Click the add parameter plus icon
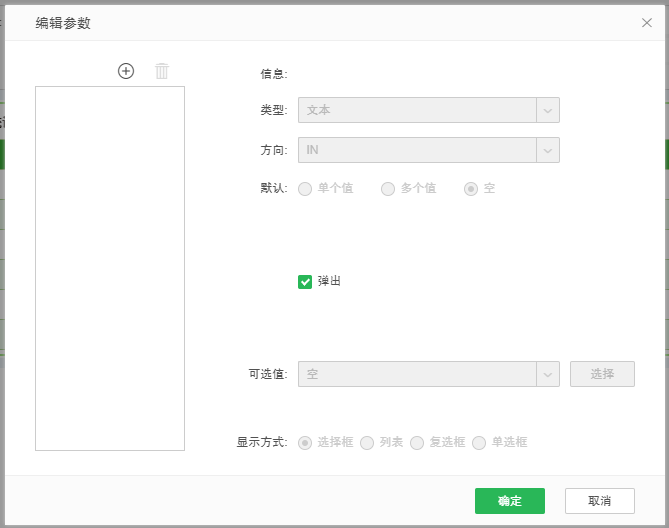Viewport: 669px width, 528px height. click(x=126, y=71)
